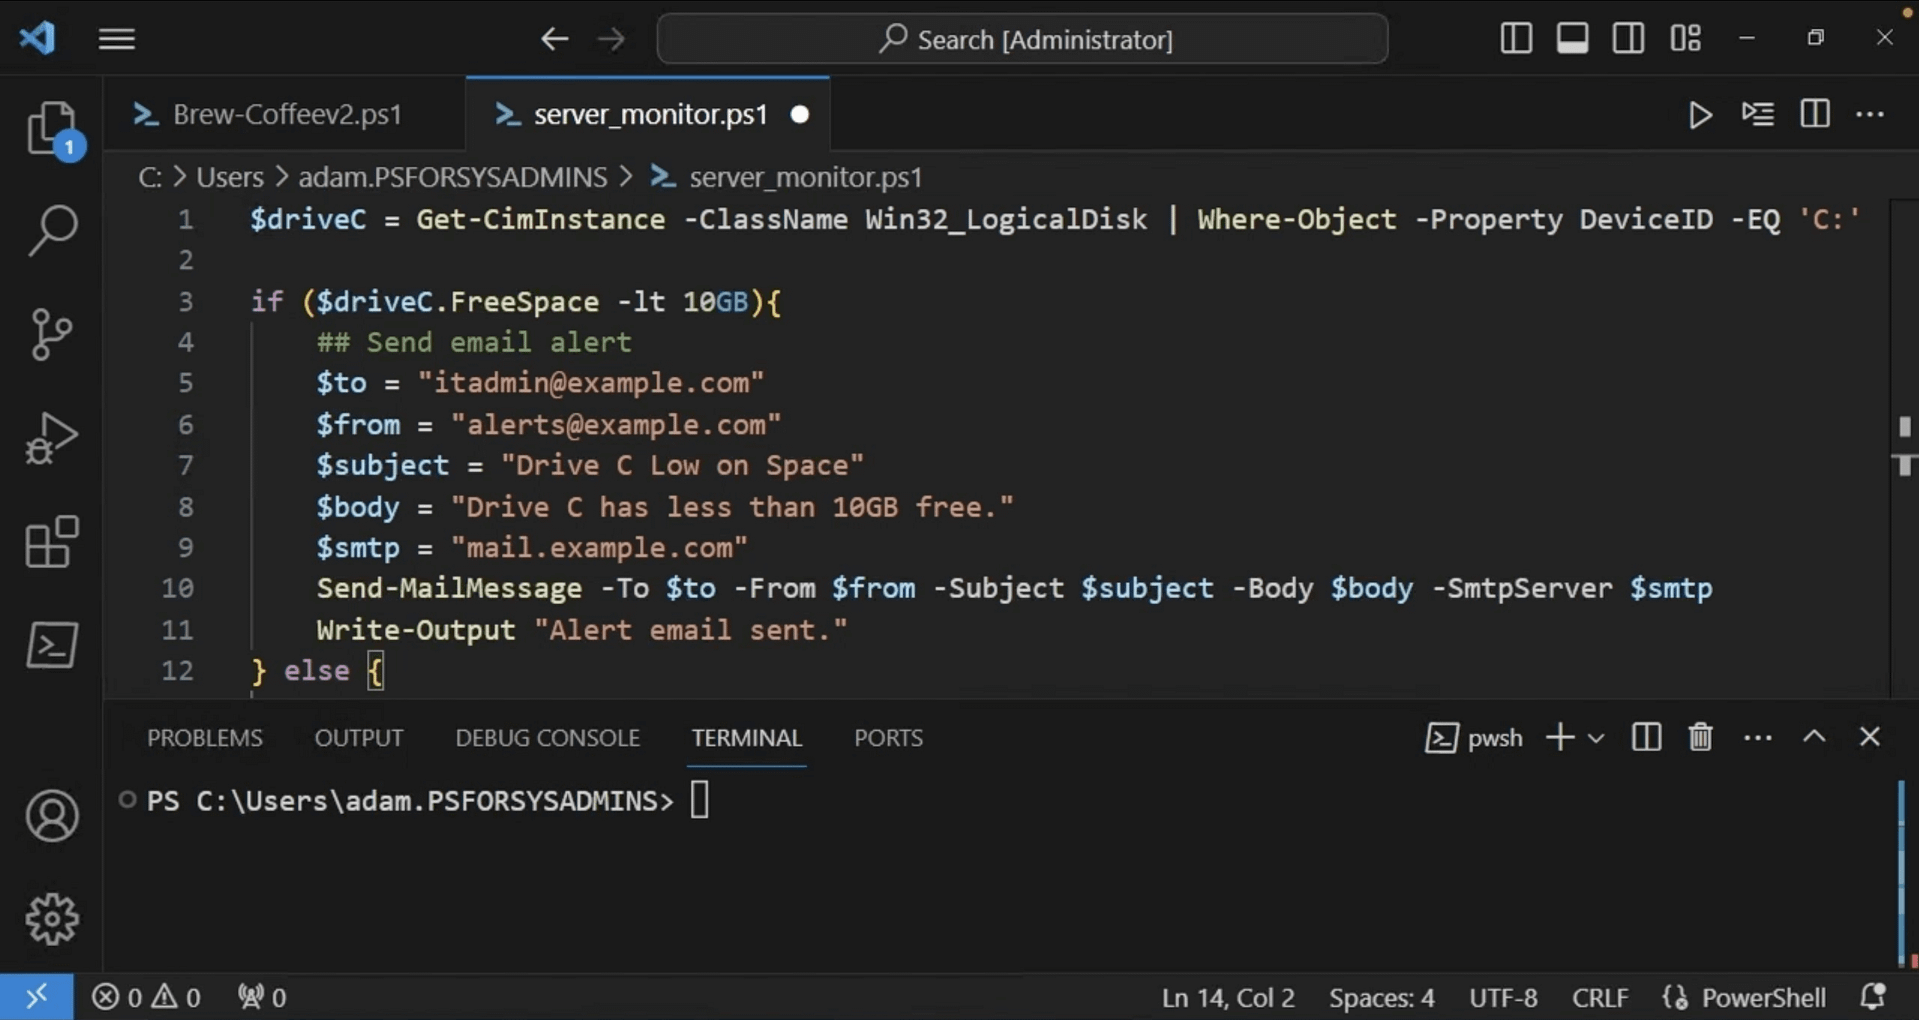This screenshot has height=1020, width=1919.
Task: Split the terminal panel
Action: tap(1646, 738)
